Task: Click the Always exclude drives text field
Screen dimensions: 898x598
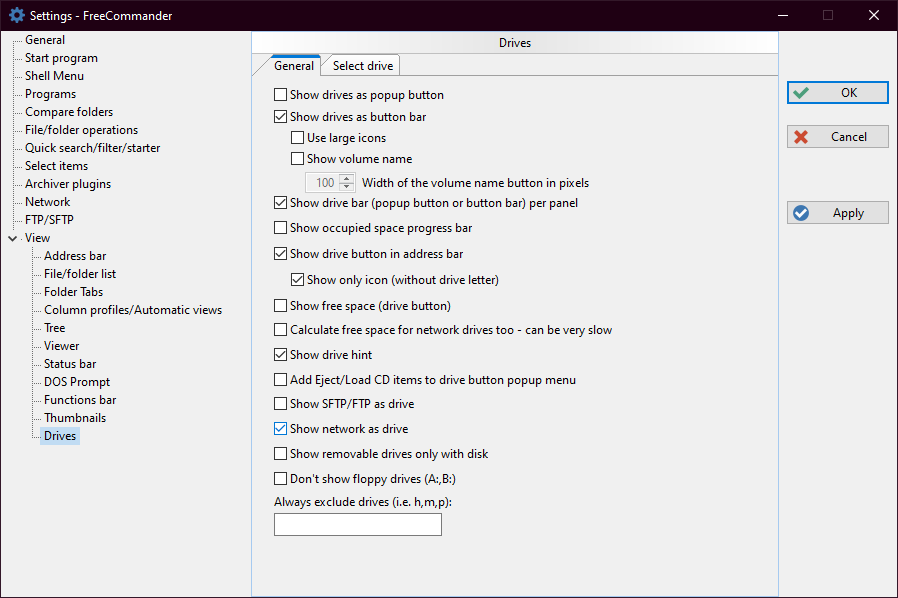Action: coord(357,525)
